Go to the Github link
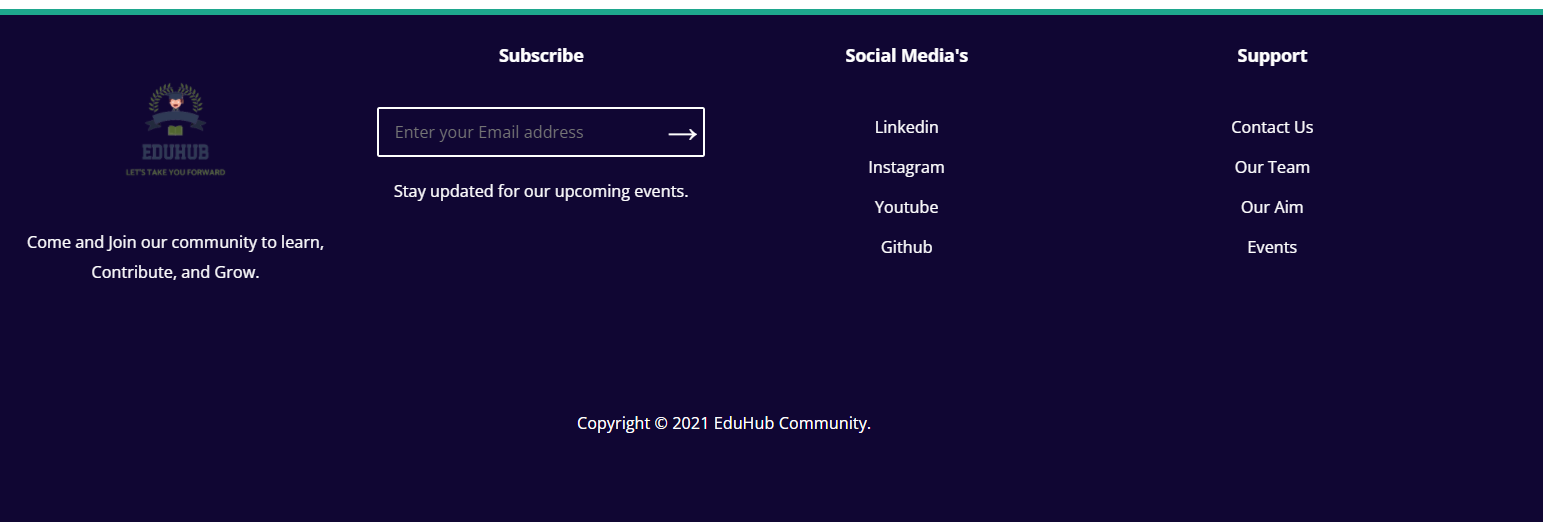This screenshot has width=1543, height=522. pyautogui.click(x=906, y=247)
